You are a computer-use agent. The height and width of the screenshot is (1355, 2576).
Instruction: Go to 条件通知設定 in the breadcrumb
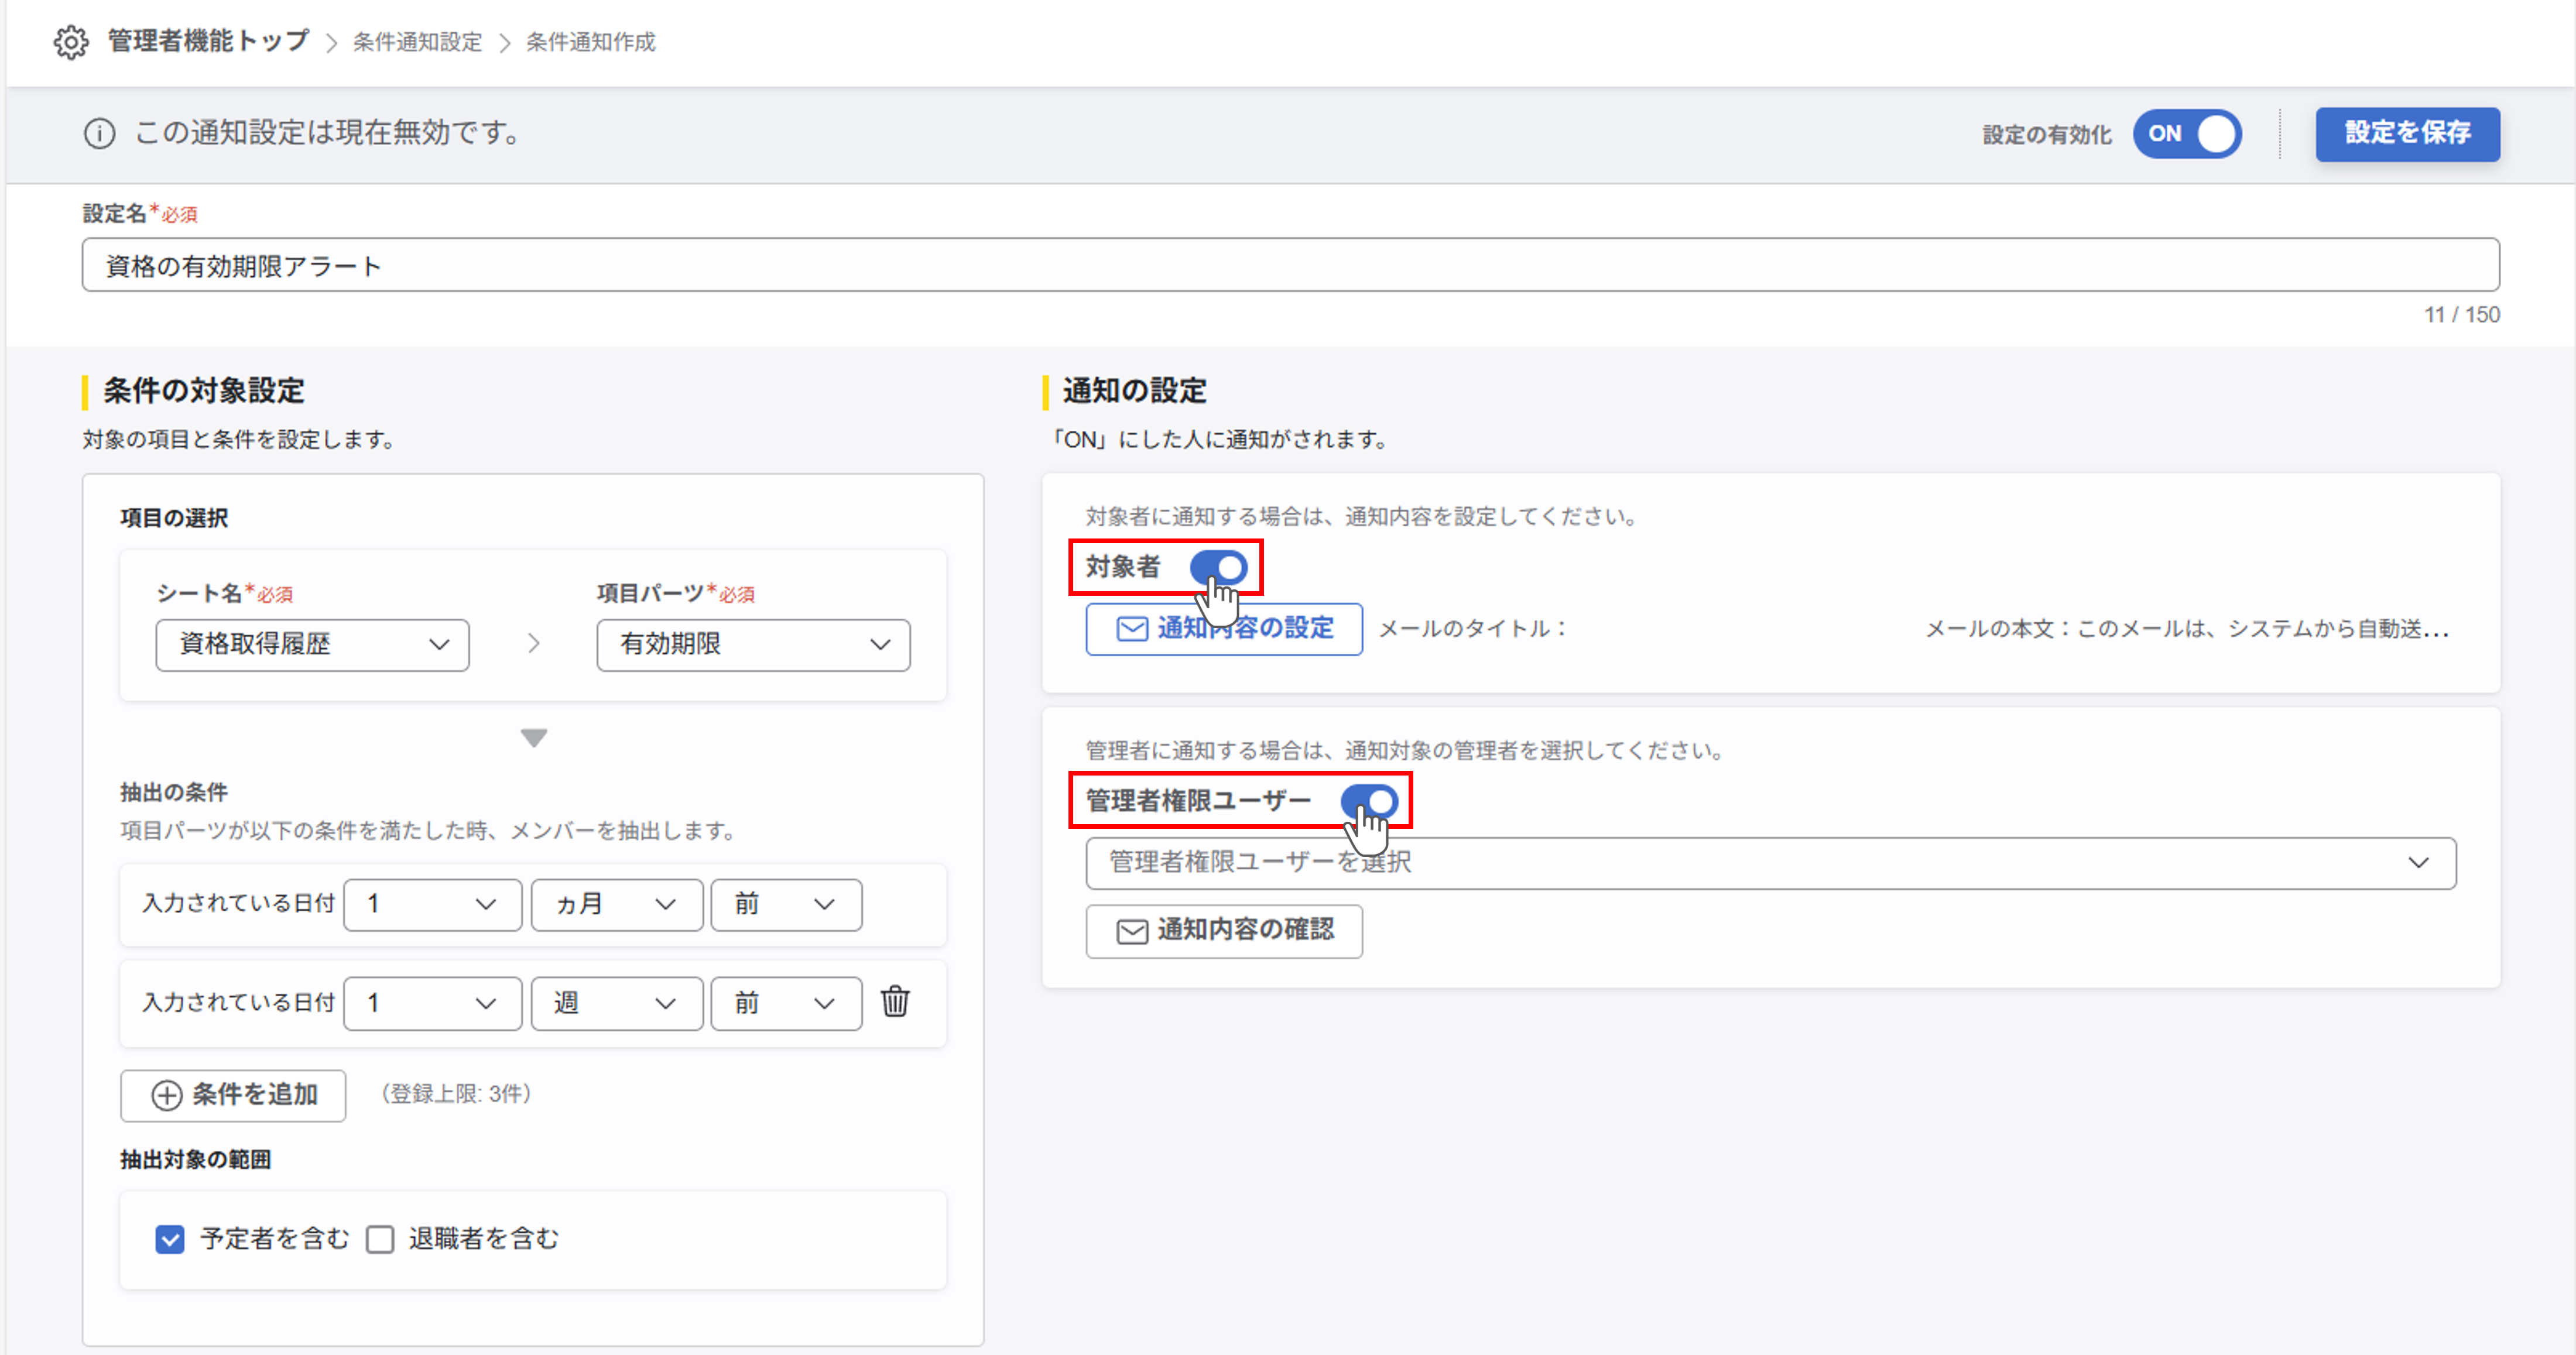tap(415, 42)
